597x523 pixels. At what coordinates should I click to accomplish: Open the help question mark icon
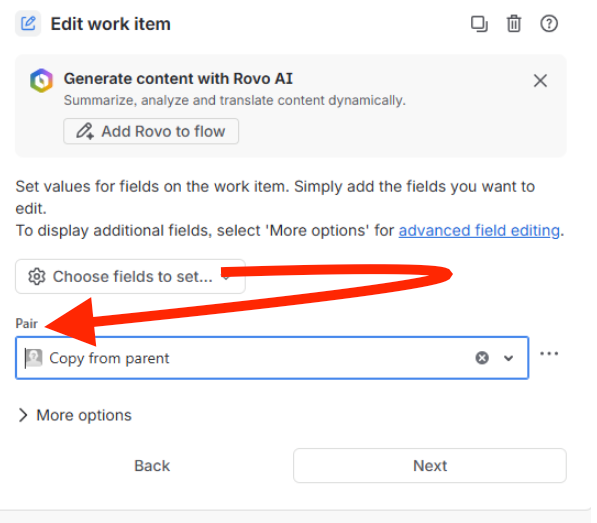tap(549, 24)
